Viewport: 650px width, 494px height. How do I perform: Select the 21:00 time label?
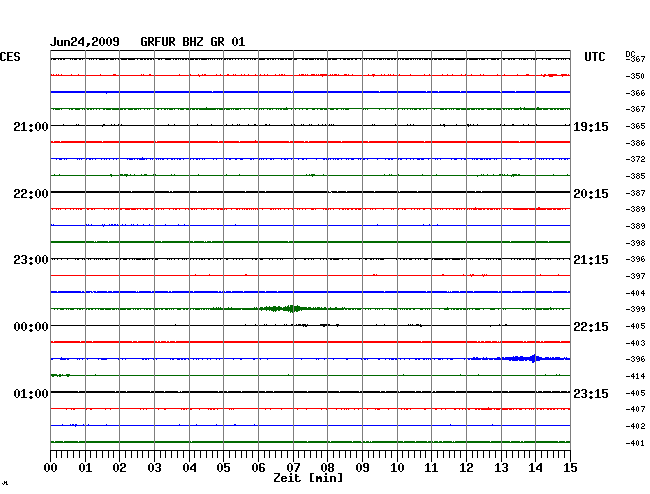point(31,126)
